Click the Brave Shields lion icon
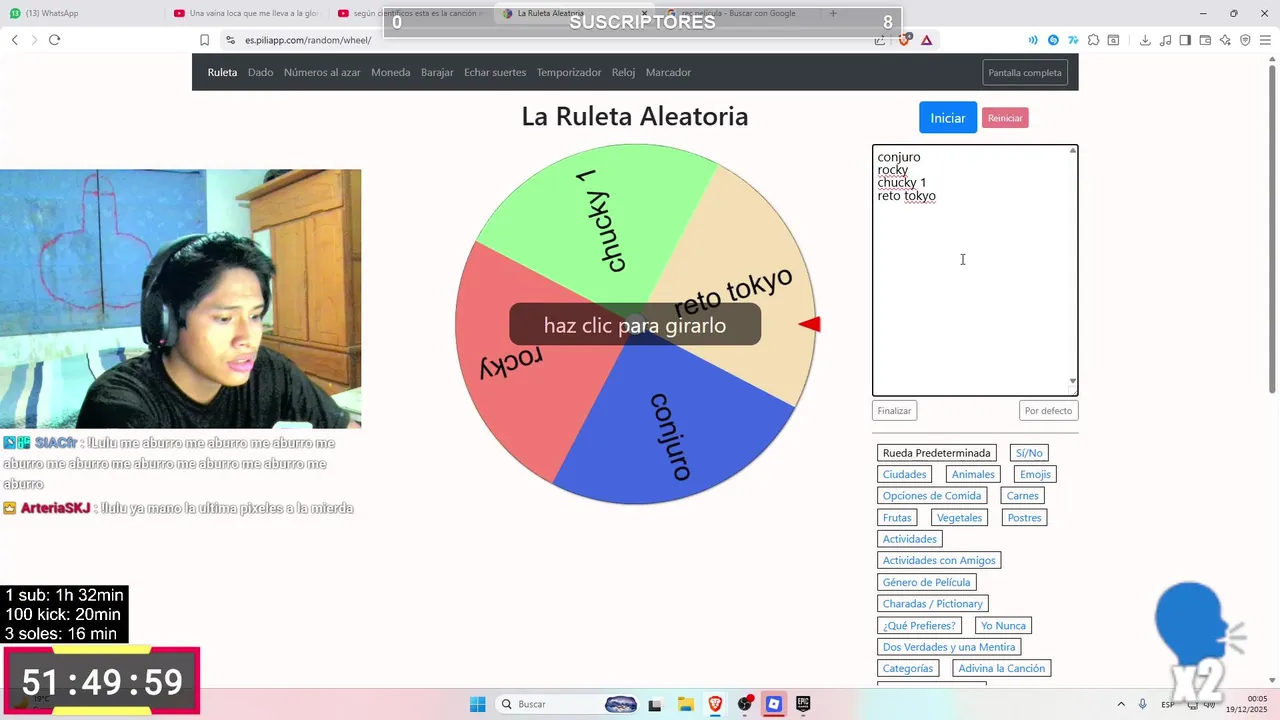This screenshot has width=1280, height=720. click(905, 40)
